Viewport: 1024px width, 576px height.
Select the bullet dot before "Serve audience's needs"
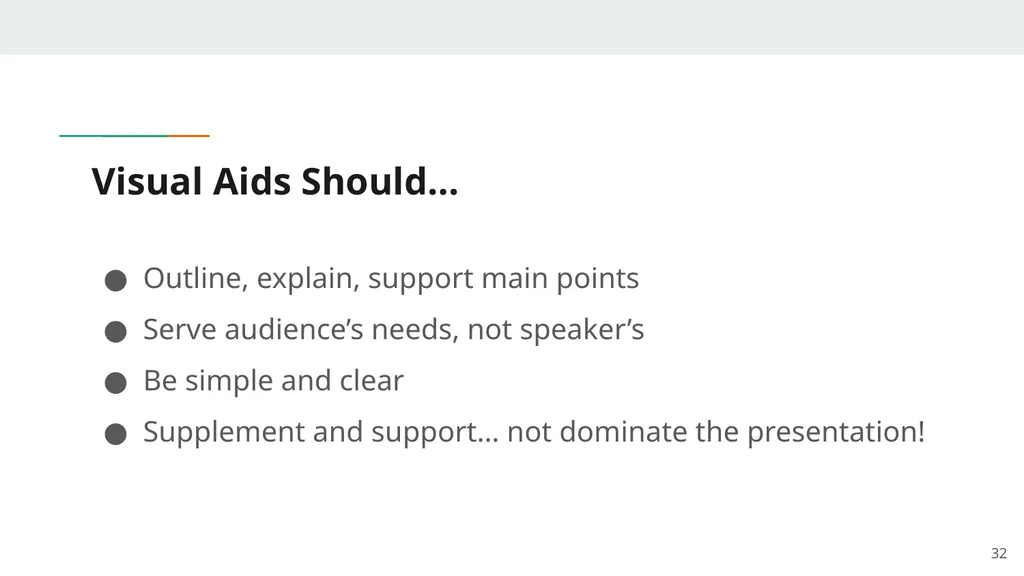click(x=116, y=332)
